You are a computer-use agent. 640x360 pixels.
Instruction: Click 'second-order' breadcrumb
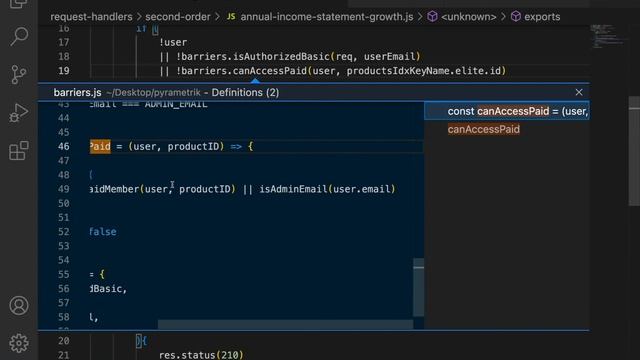pyautogui.click(x=178, y=17)
